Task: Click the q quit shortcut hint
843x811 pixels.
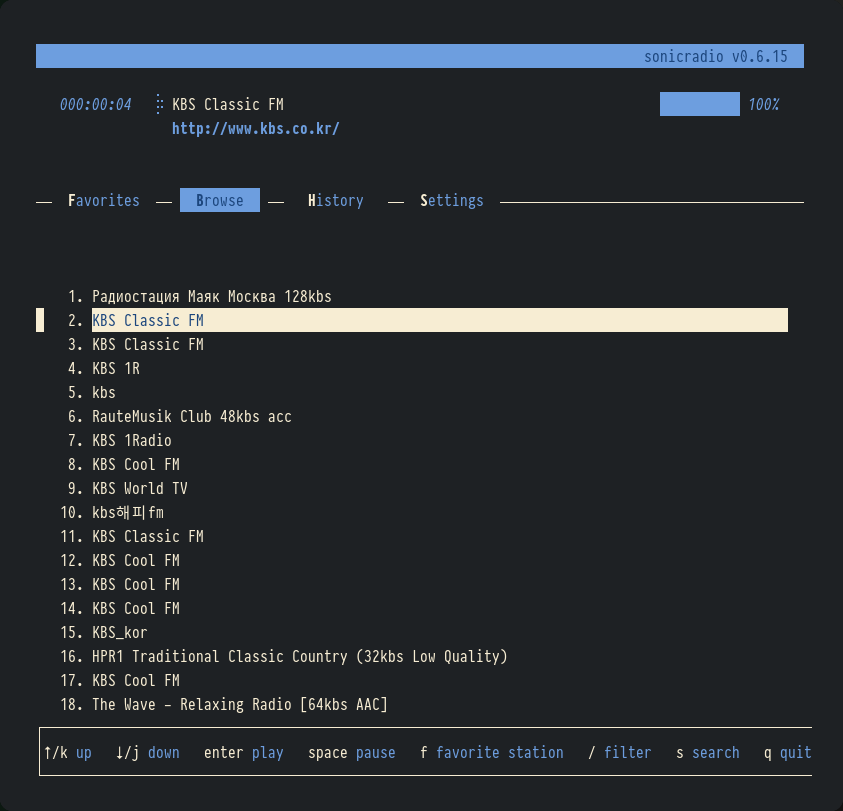Action: point(788,752)
